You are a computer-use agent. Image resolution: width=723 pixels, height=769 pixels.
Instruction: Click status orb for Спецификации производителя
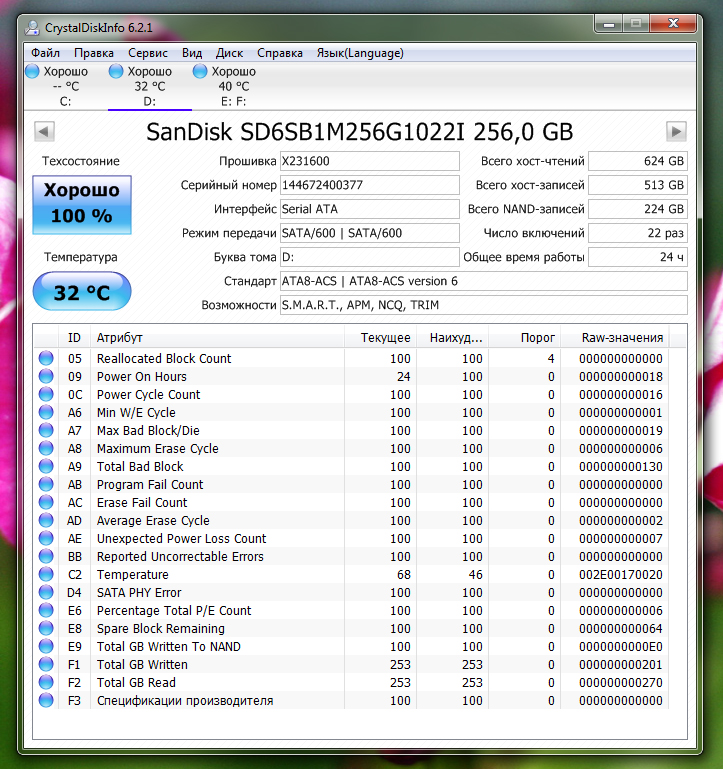pyautogui.click(x=46, y=700)
